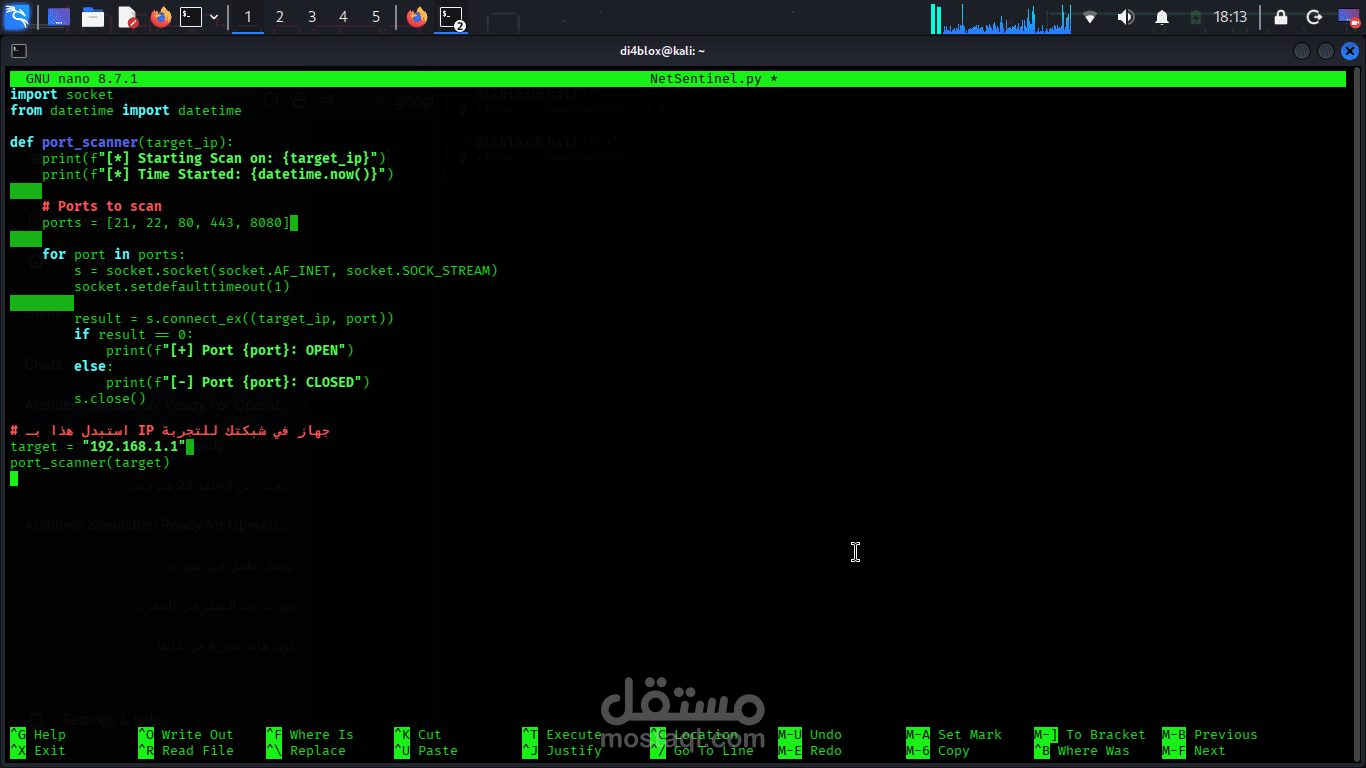Select the grouped terminal windows taskbar button
The image size is (1366, 768).
[452, 17]
